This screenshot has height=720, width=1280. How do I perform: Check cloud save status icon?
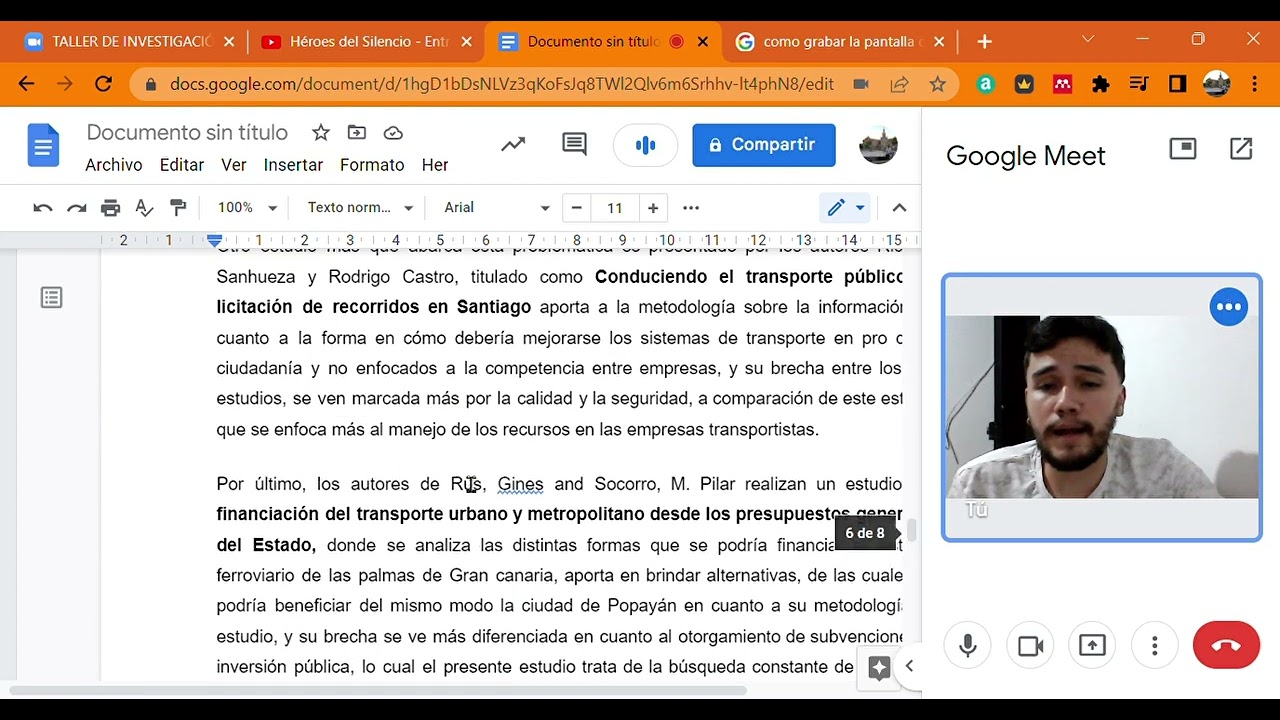click(x=393, y=133)
